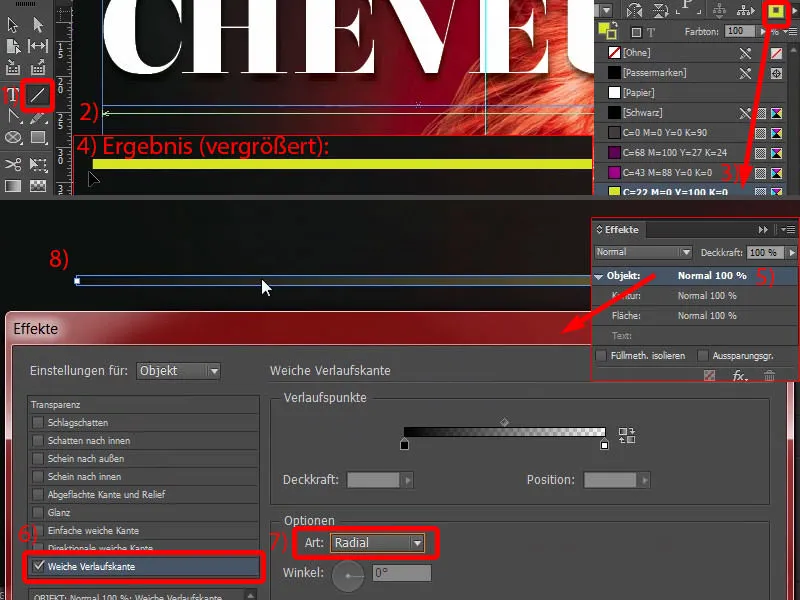Open Deckkraft arrow in Verlaufspunkte section
The height and width of the screenshot is (600, 800).
pos(407,480)
